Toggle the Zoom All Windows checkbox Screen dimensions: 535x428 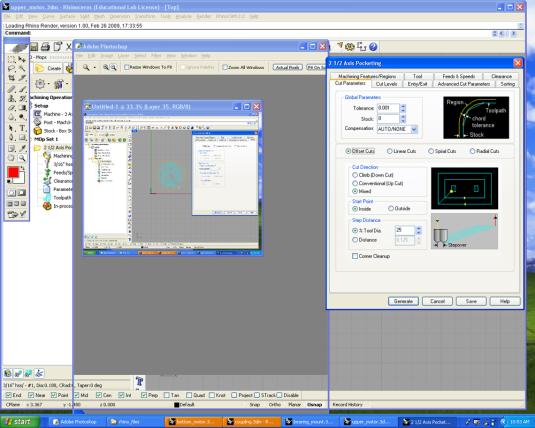click(225, 67)
